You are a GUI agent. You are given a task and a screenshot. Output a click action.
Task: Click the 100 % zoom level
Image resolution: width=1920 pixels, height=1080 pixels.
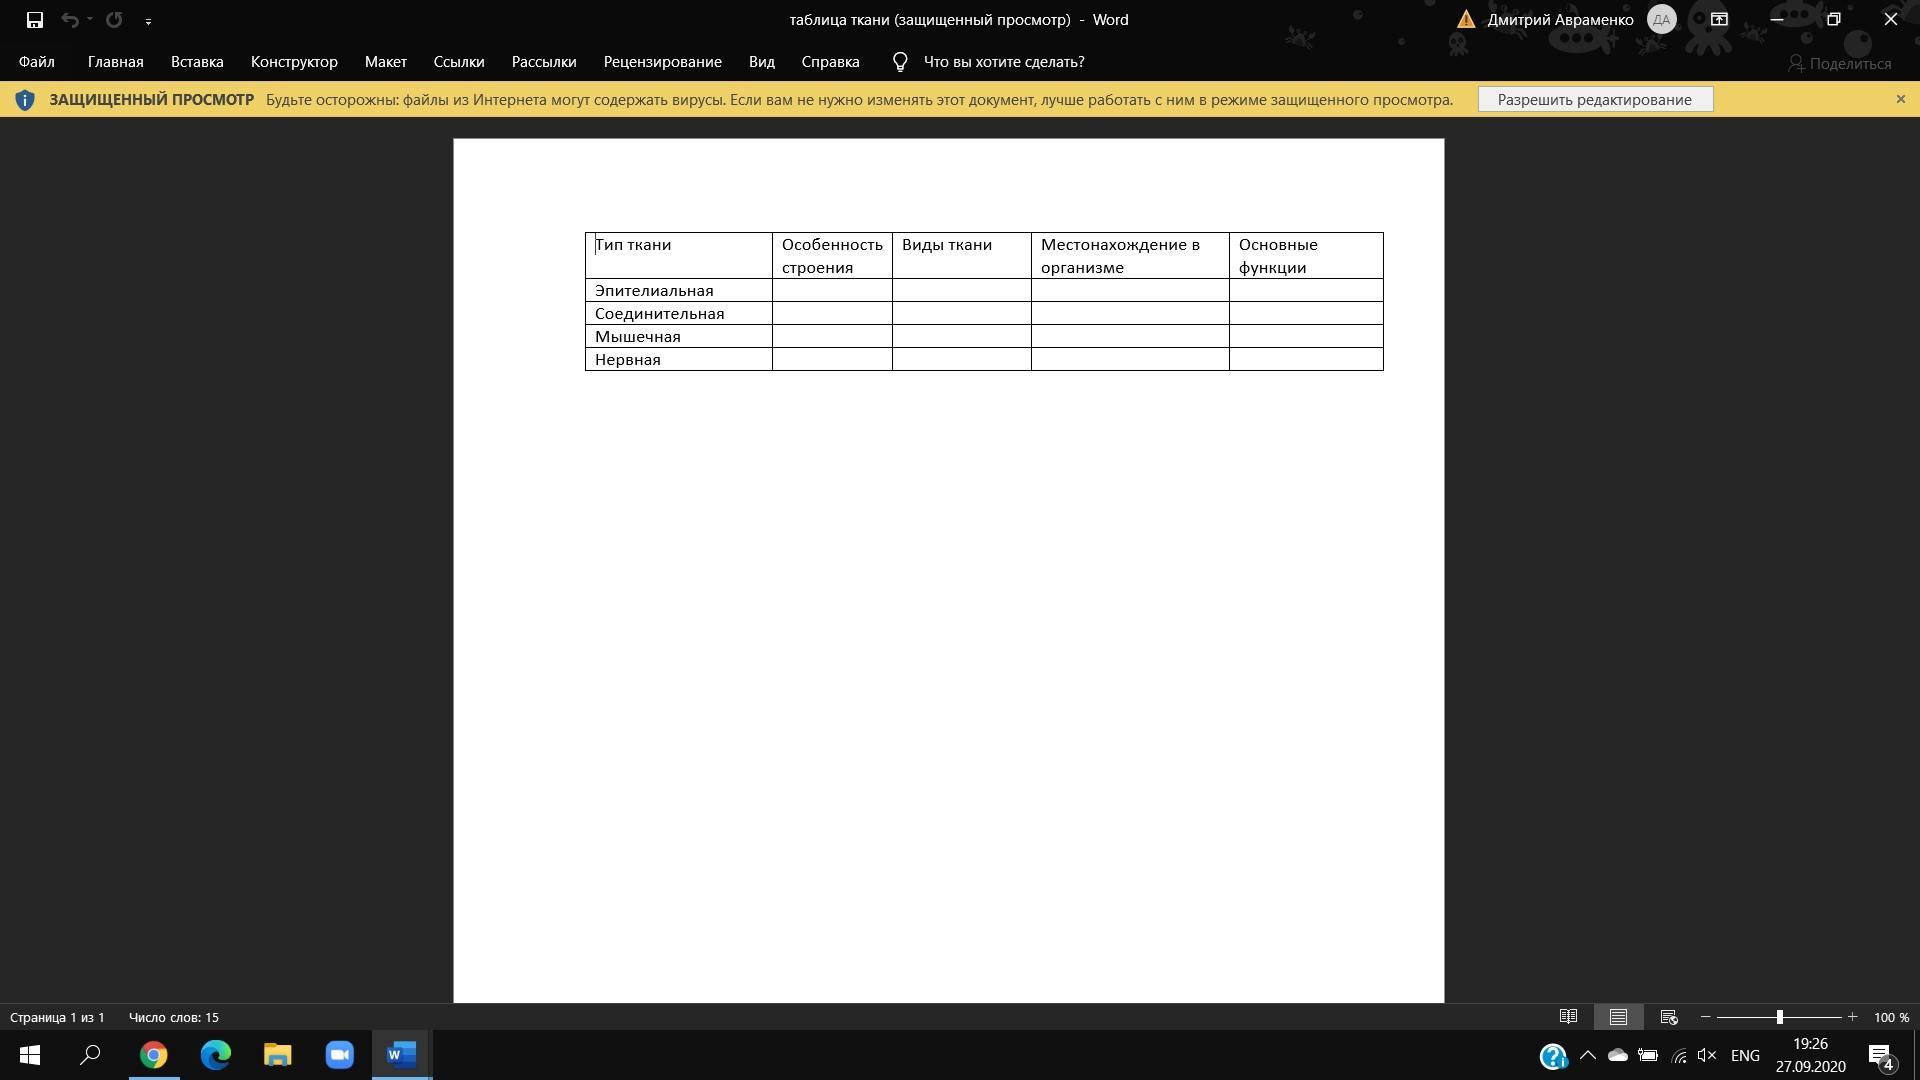coord(1891,1017)
